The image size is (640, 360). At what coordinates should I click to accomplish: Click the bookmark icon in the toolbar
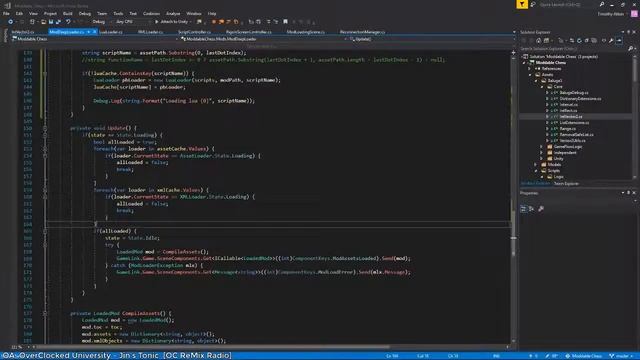click(285, 22)
